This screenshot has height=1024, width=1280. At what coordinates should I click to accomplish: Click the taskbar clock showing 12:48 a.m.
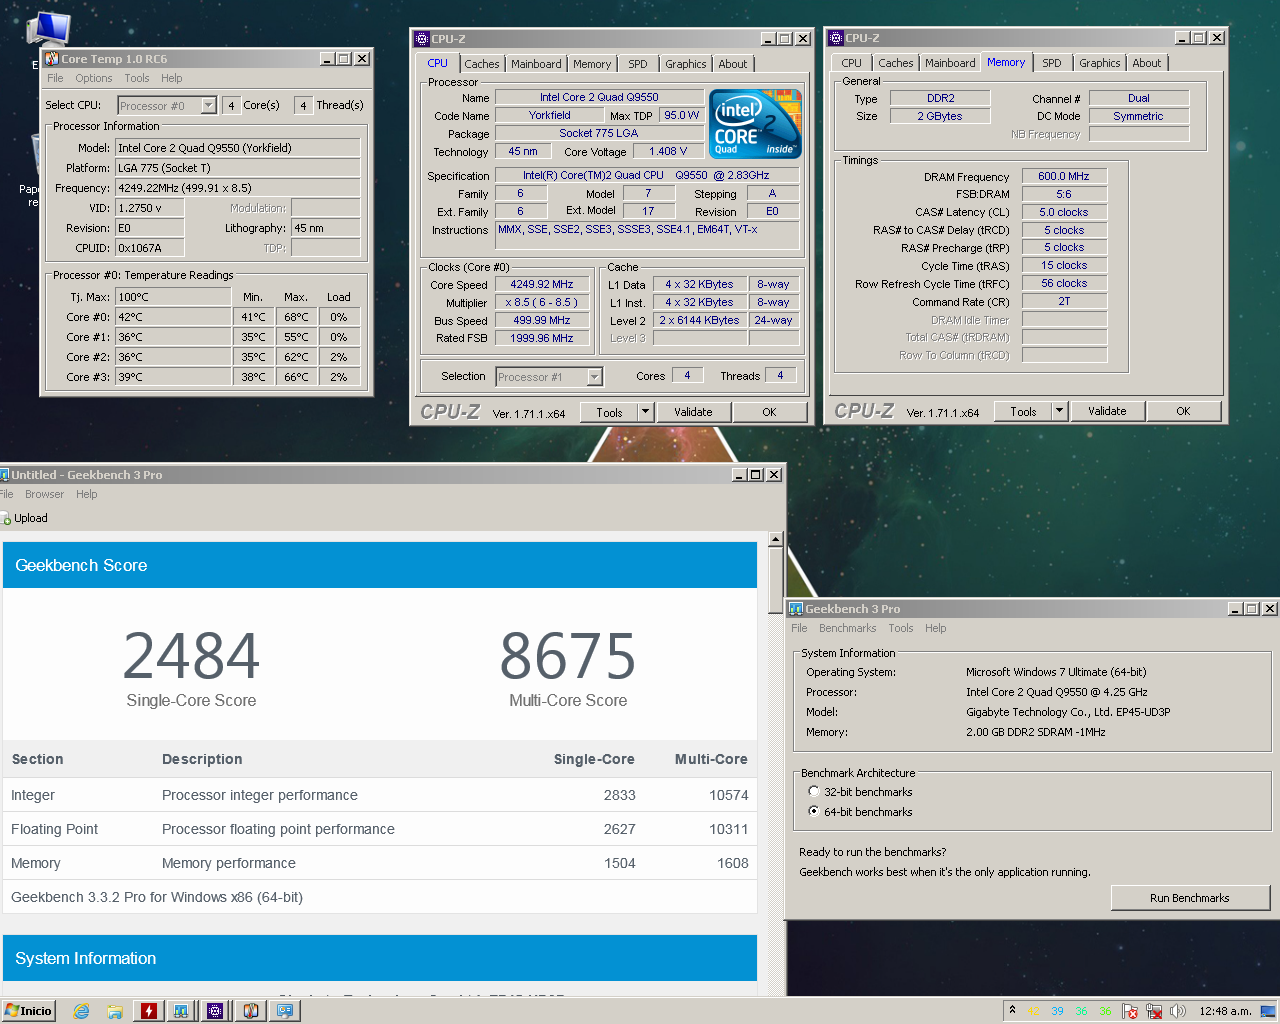1225,1011
